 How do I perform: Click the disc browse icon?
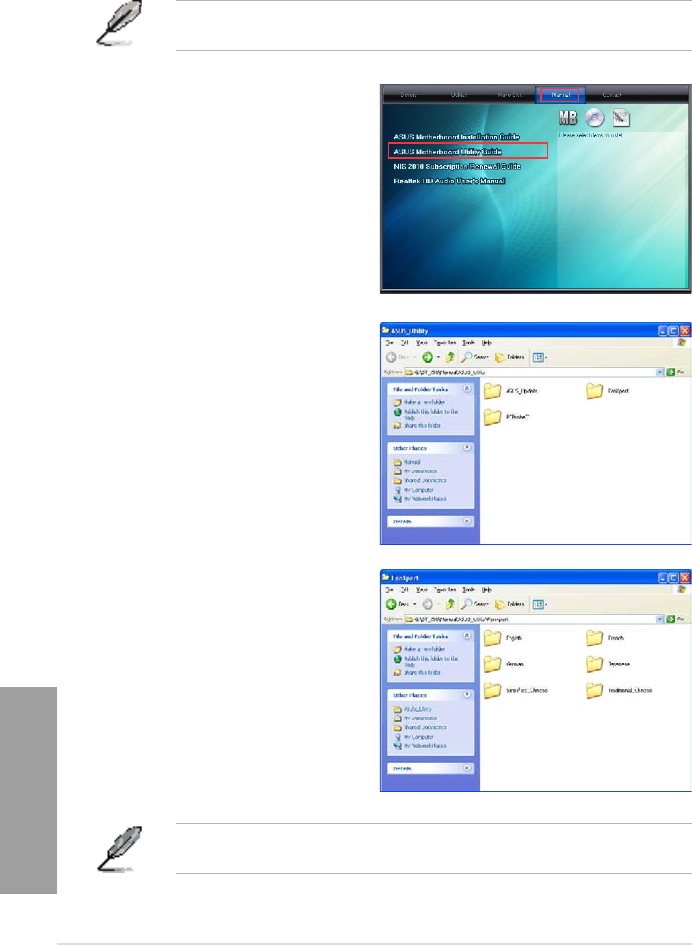click(x=595, y=118)
